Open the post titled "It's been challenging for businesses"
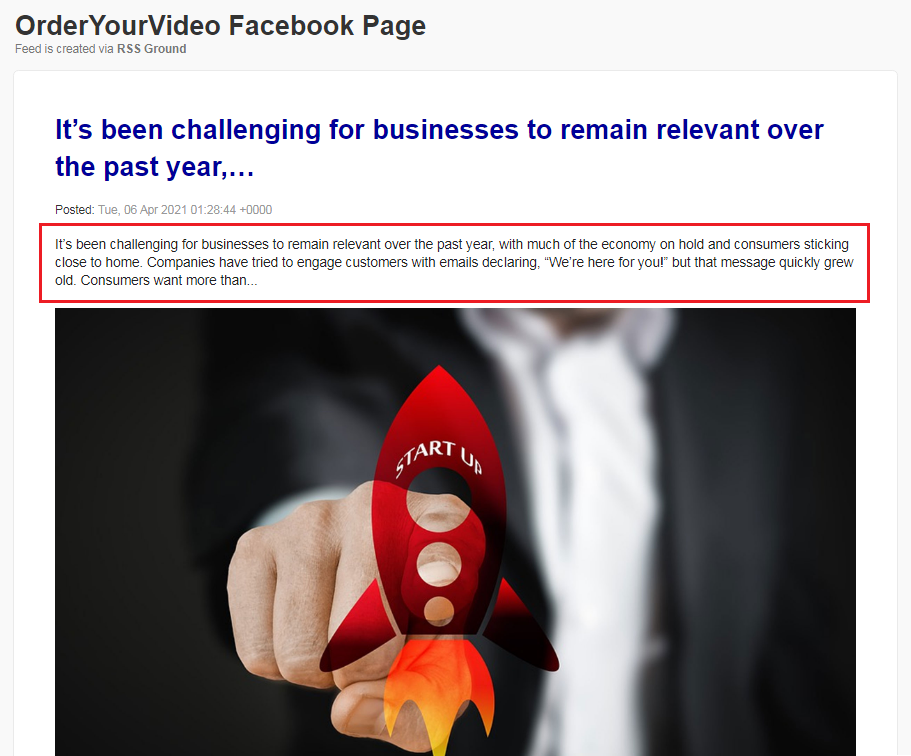This screenshot has width=911, height=756. (439, 148)
